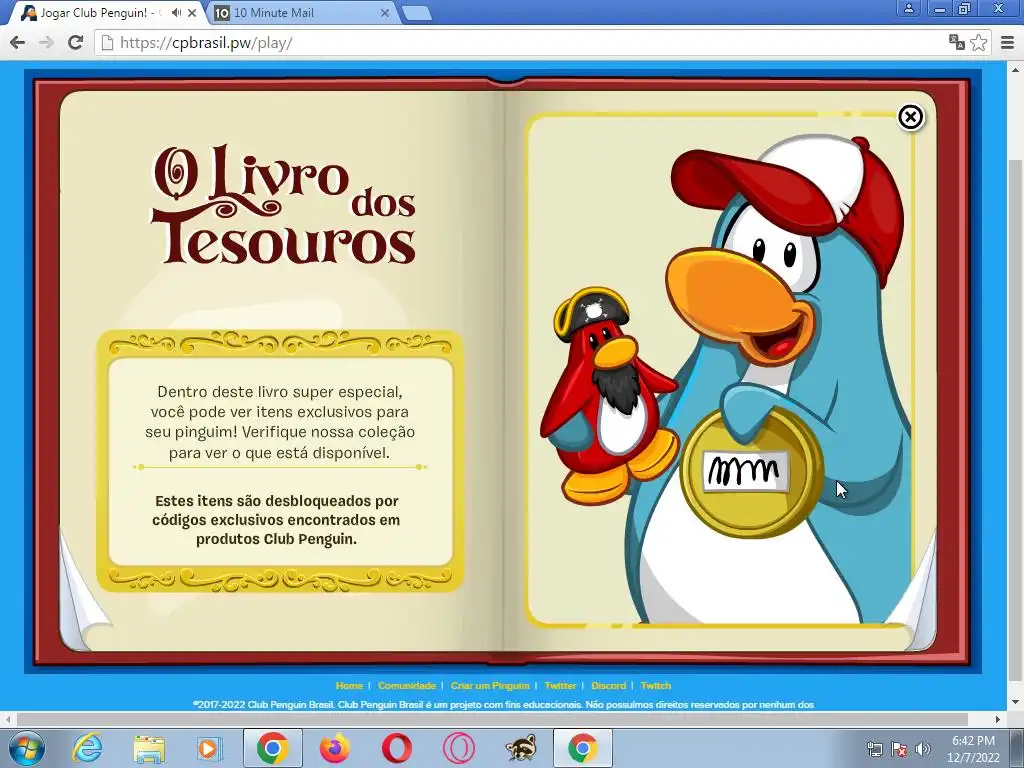Open Windows Explorer folder from taskbar
1024x768 pixels.
[148, 748]
